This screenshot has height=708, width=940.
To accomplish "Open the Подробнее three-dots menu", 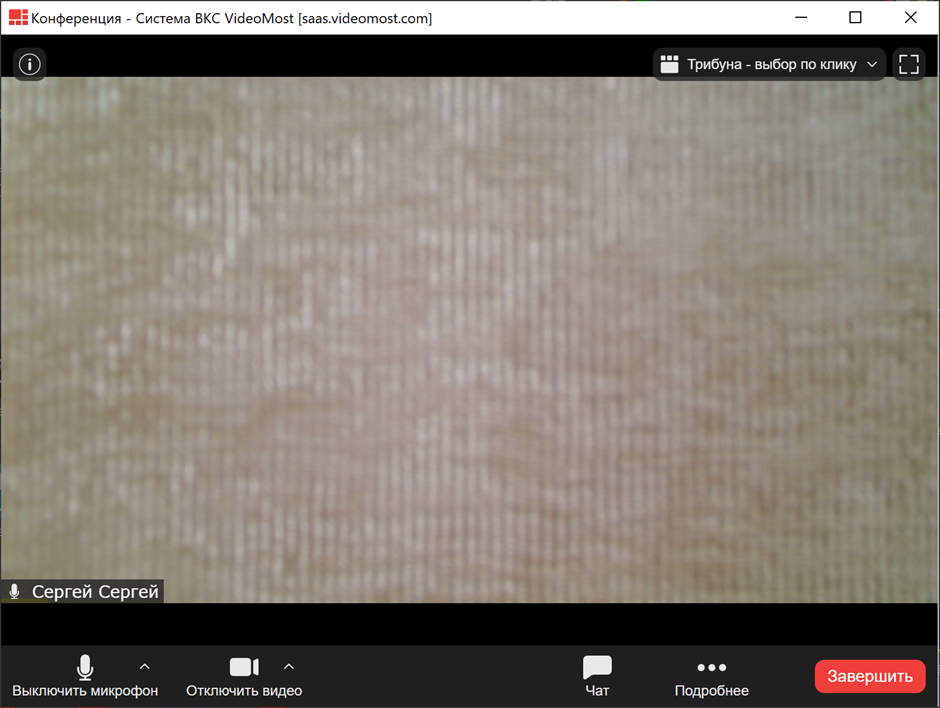I will [712, 676].
